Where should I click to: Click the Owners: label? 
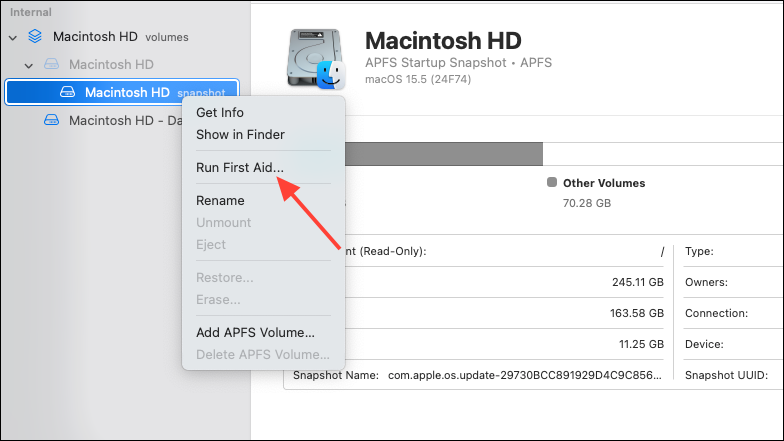706,282
